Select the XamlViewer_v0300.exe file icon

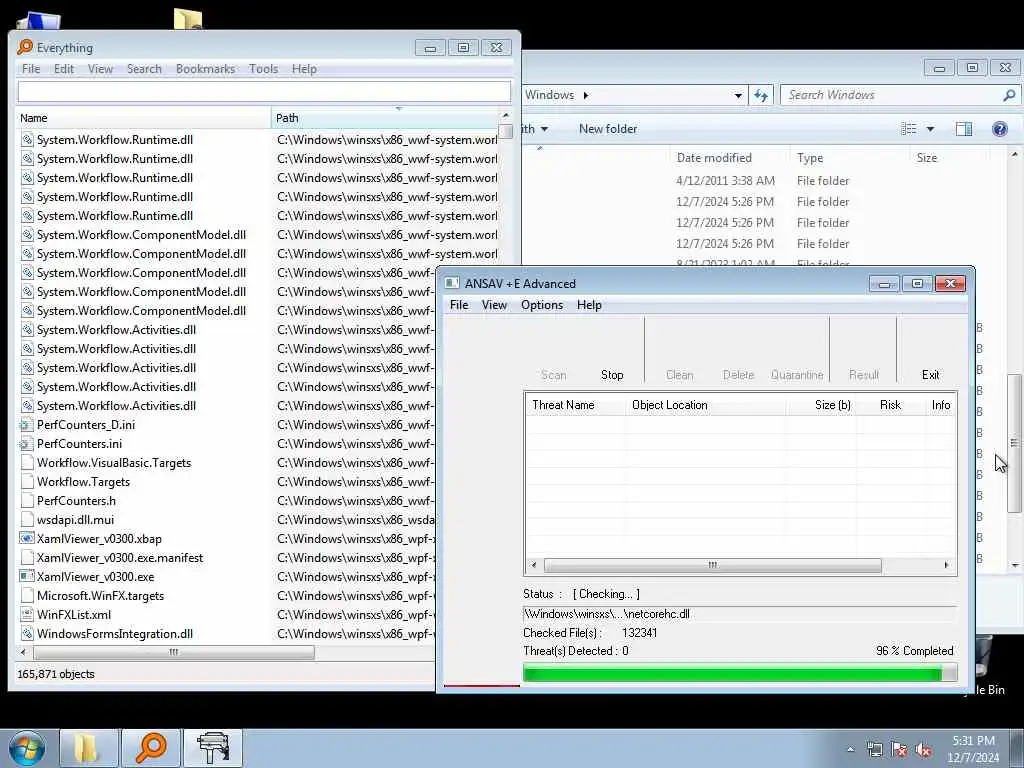coord(26,577)
